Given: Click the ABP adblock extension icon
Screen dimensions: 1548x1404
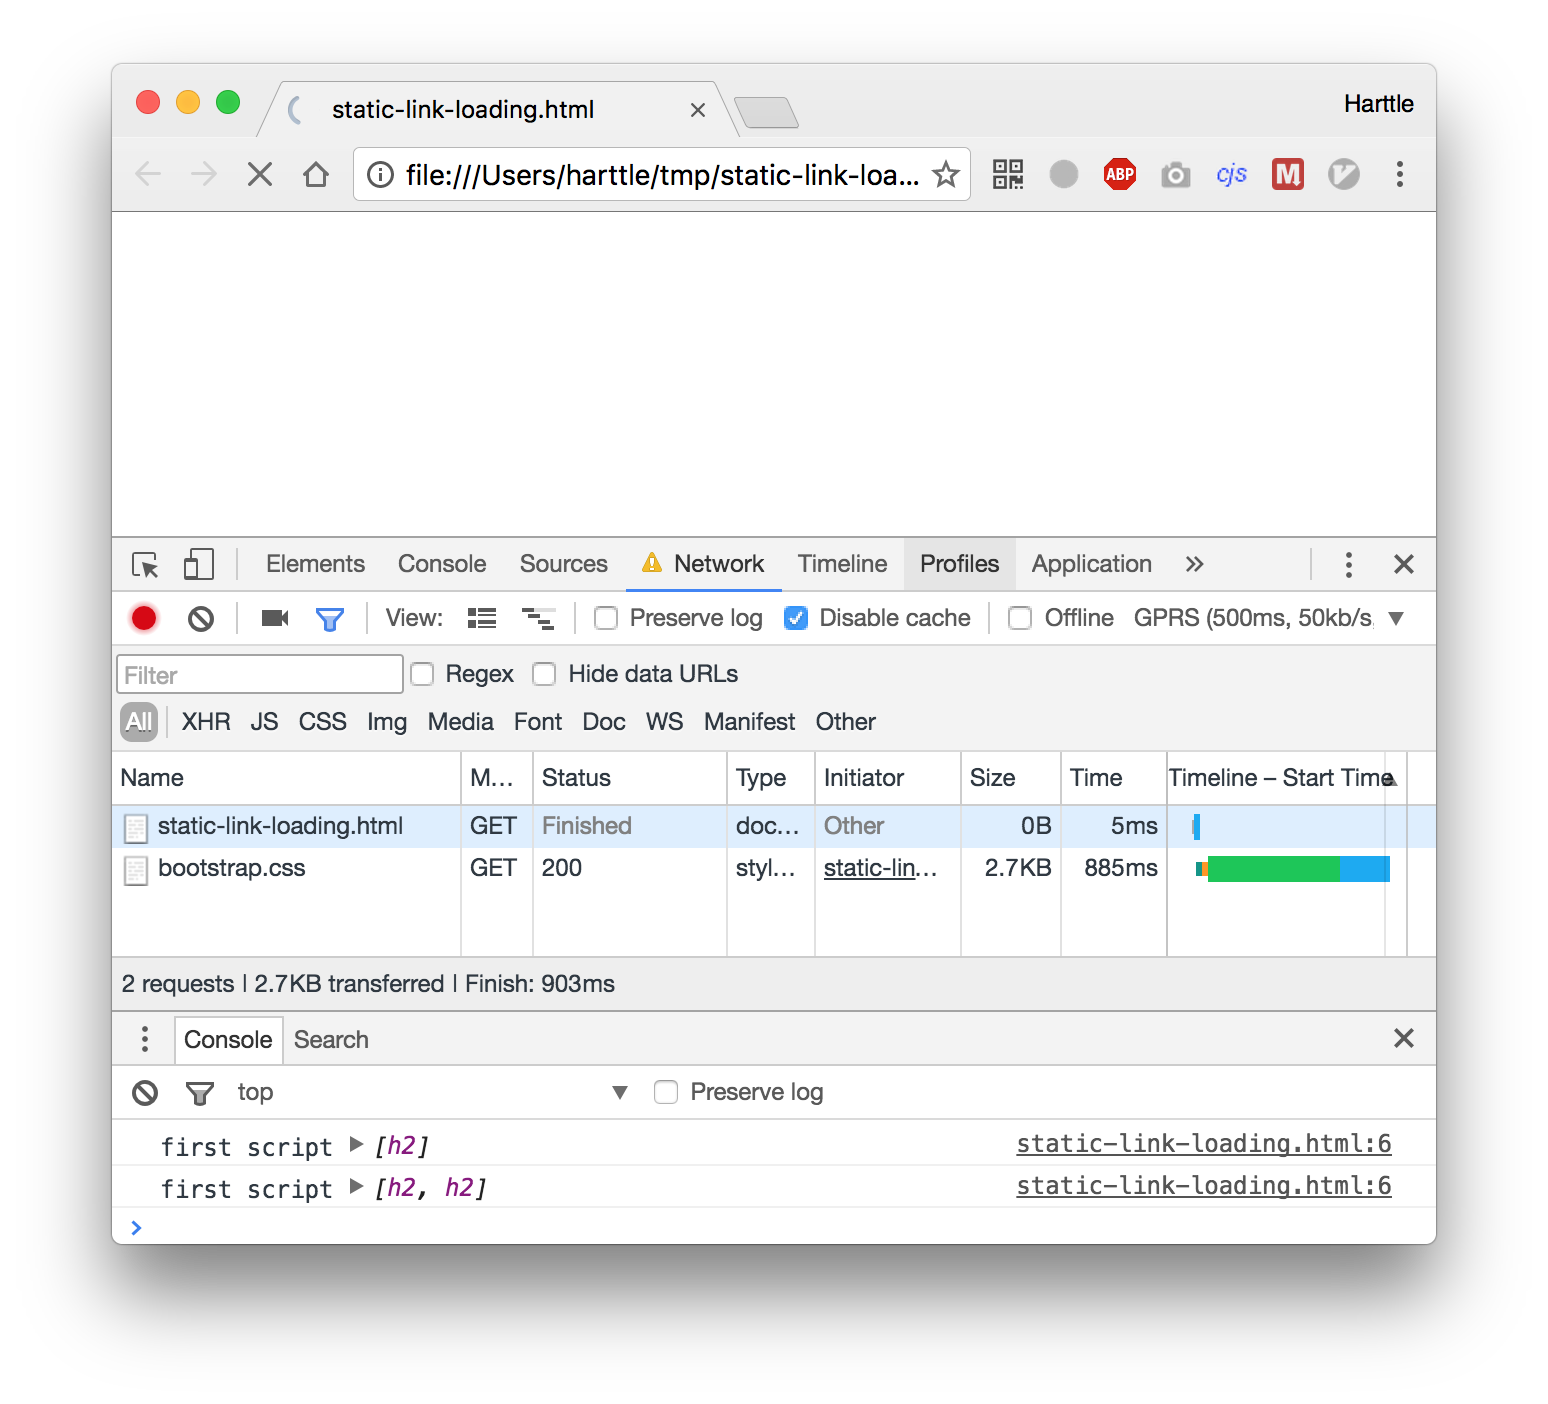Looking at the screenshot, I should click(x=1119, y=174).
